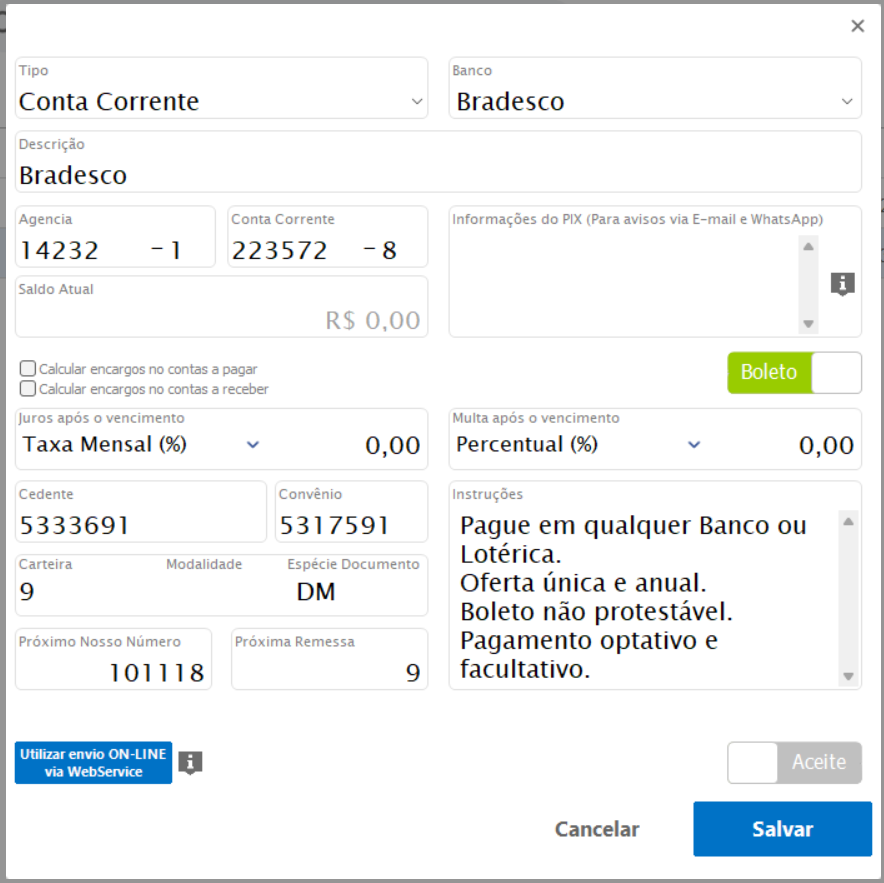Turn on the Aceite toggle
Screen dimensions: 884x883
794,763
